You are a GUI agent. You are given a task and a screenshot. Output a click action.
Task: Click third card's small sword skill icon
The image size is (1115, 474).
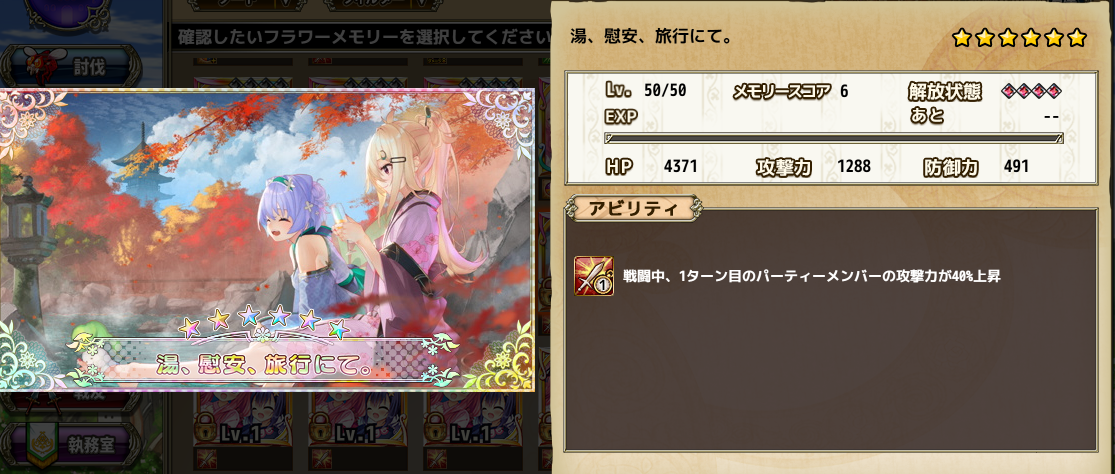click(435, 460)
